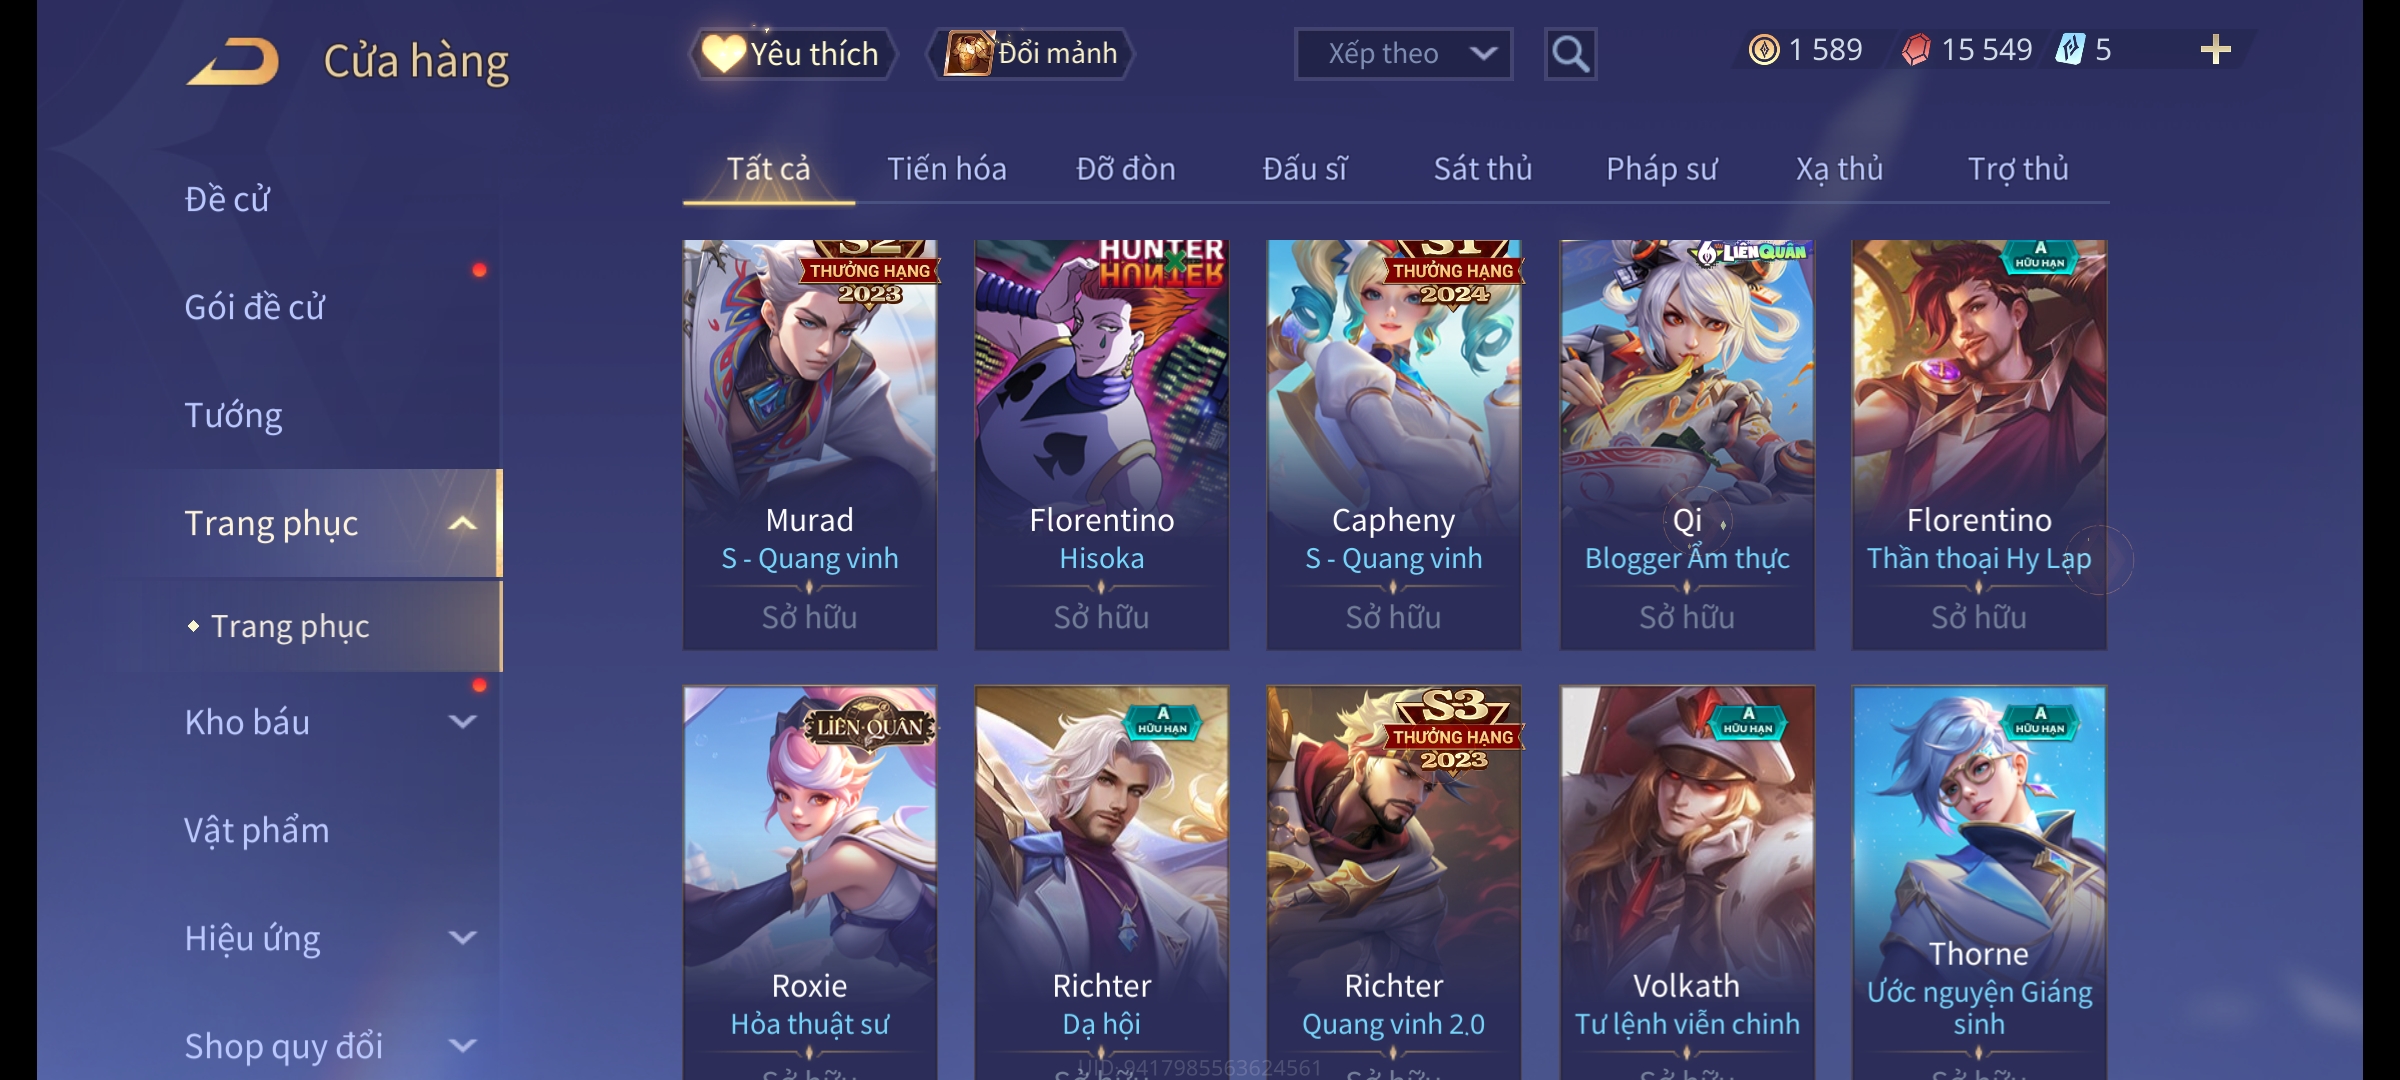Image resolution: width=2400 pixels, height=1080 pixels.
Task: Expand the Shop quy đổi section
Action: 462,1046
